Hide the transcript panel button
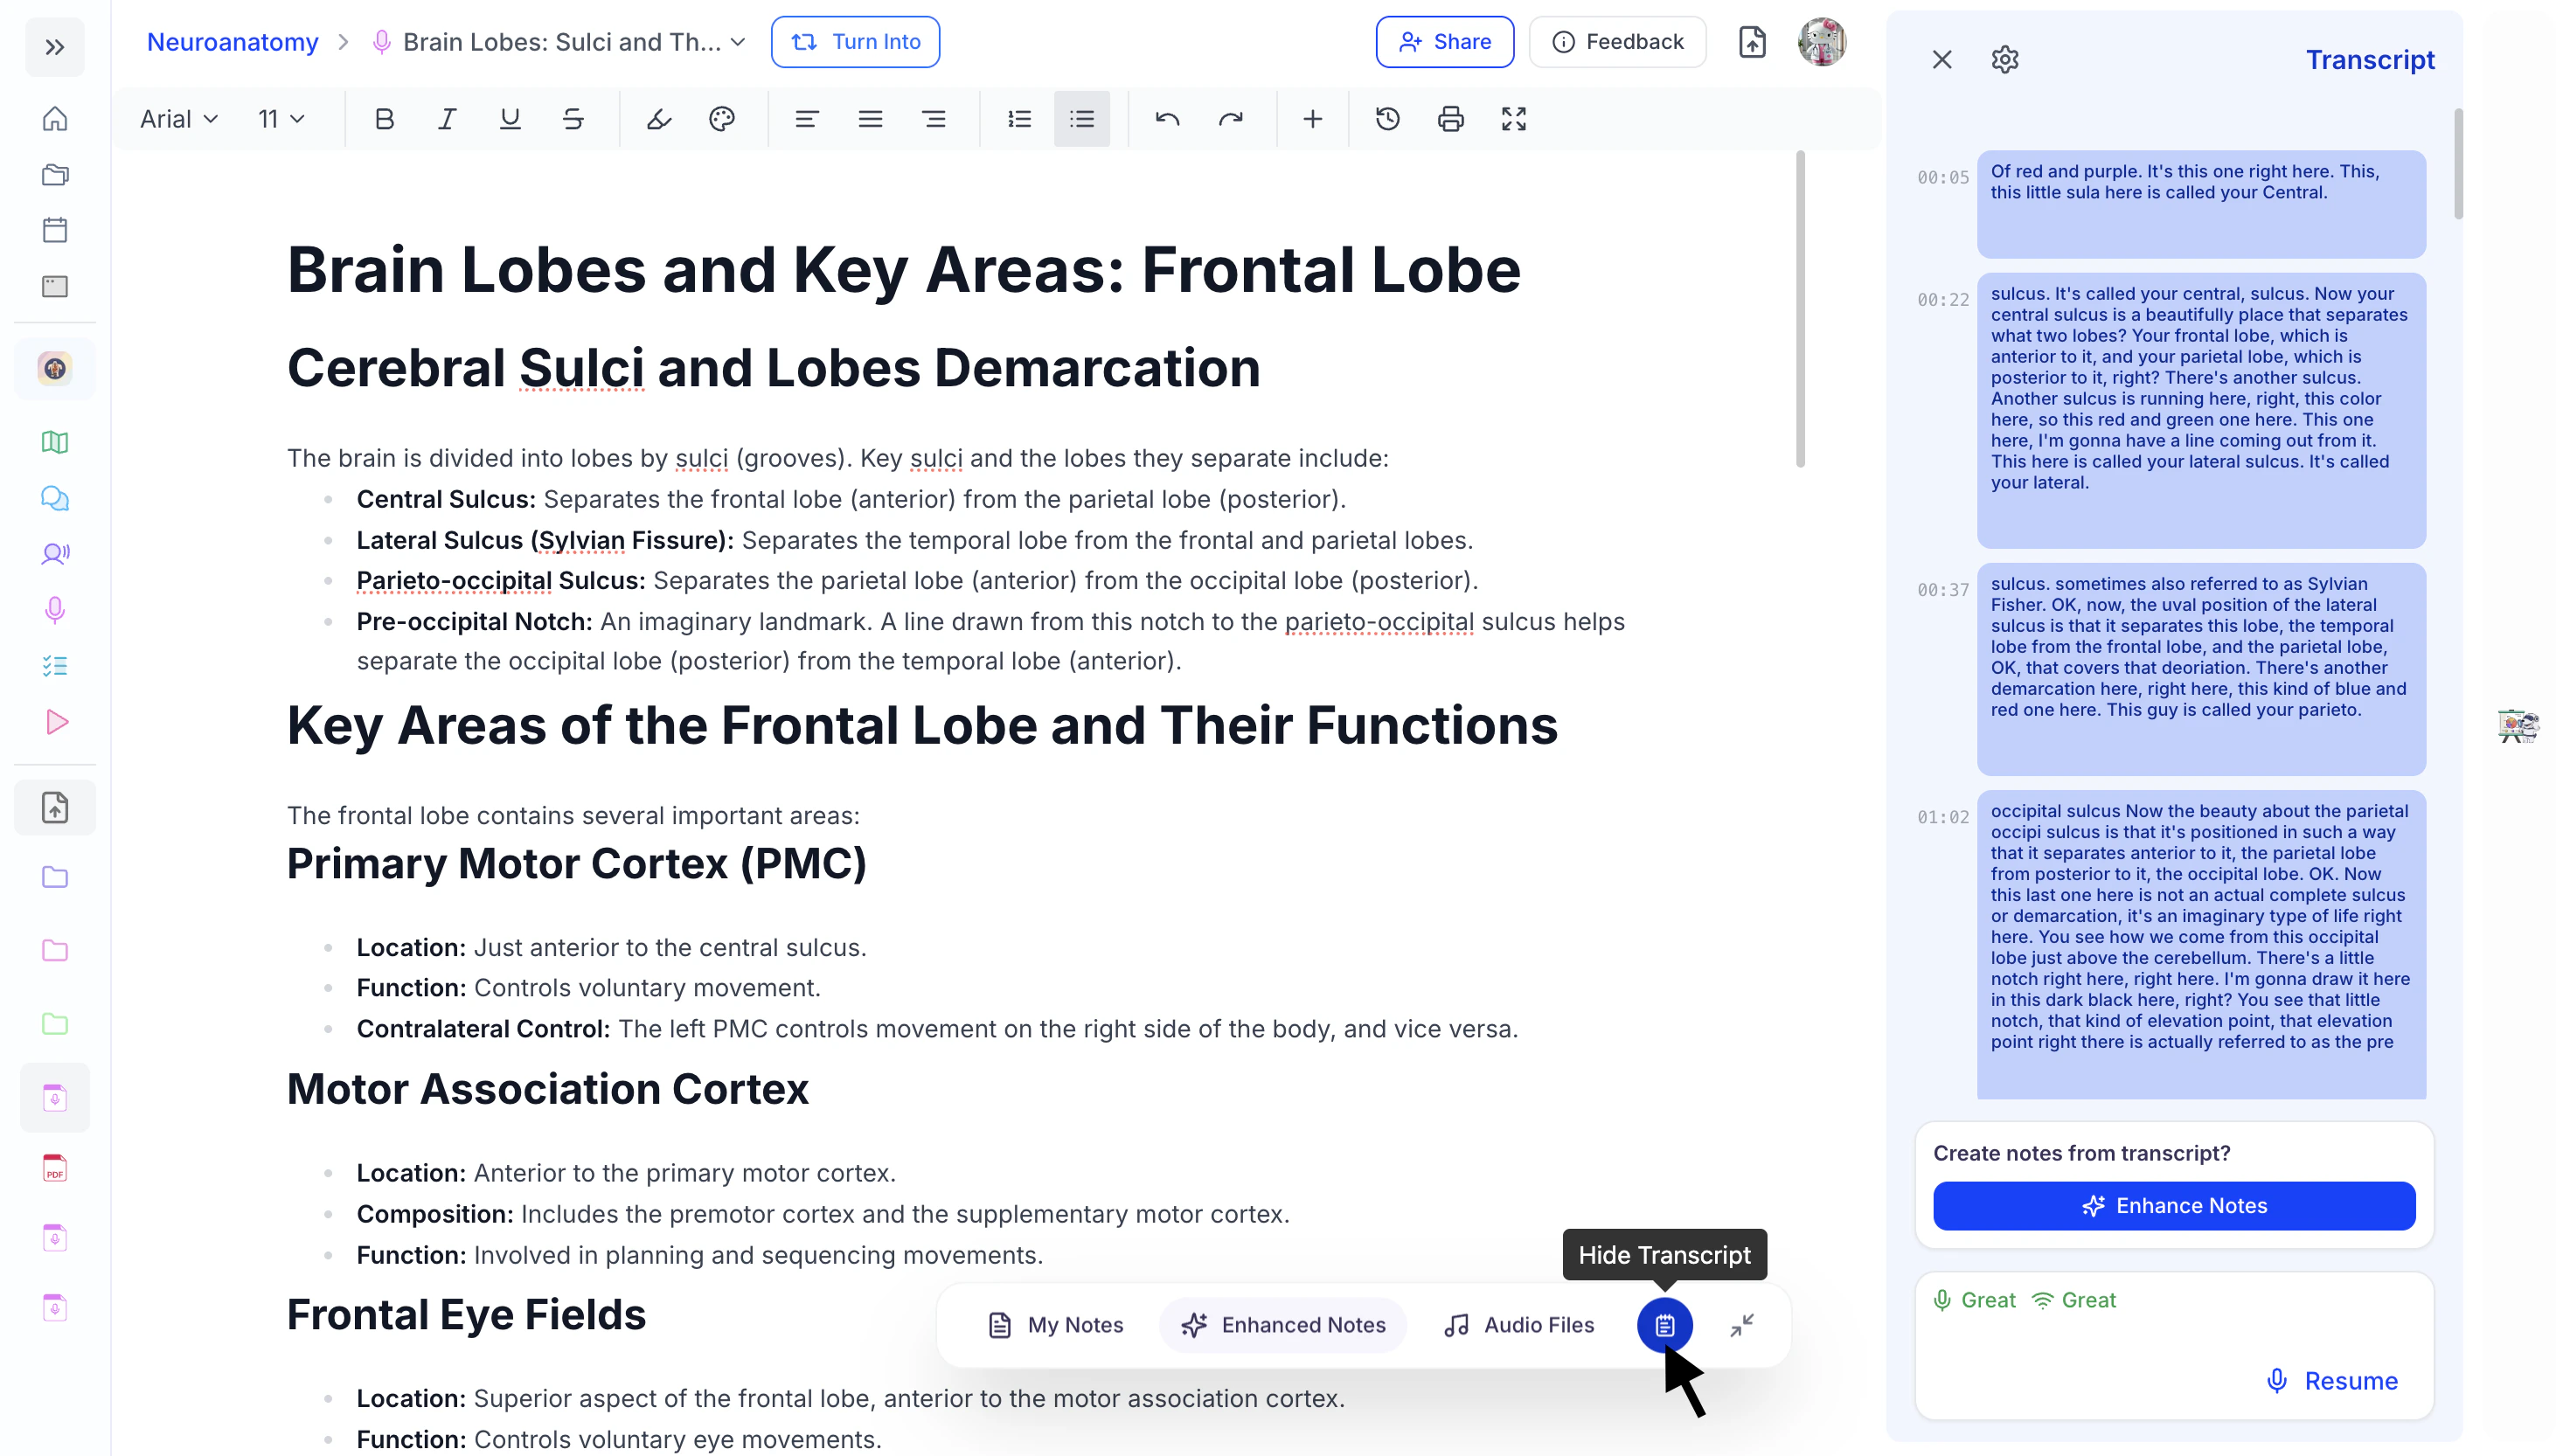2570x1456 pixels. (x=1664, y=1325)
